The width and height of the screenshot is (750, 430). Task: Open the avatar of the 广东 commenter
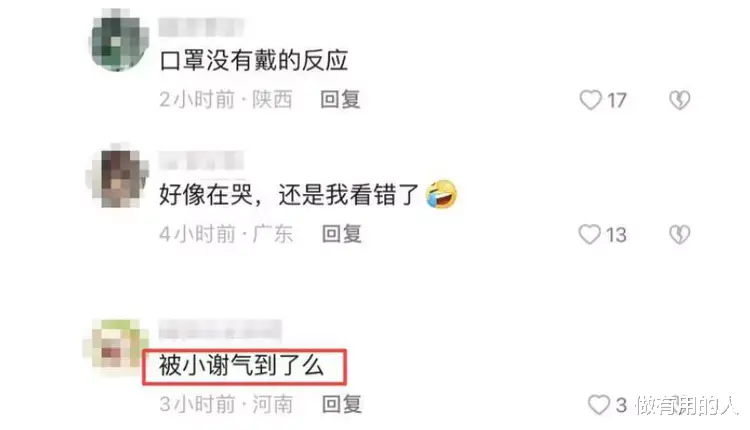click(x=118, y=176)
